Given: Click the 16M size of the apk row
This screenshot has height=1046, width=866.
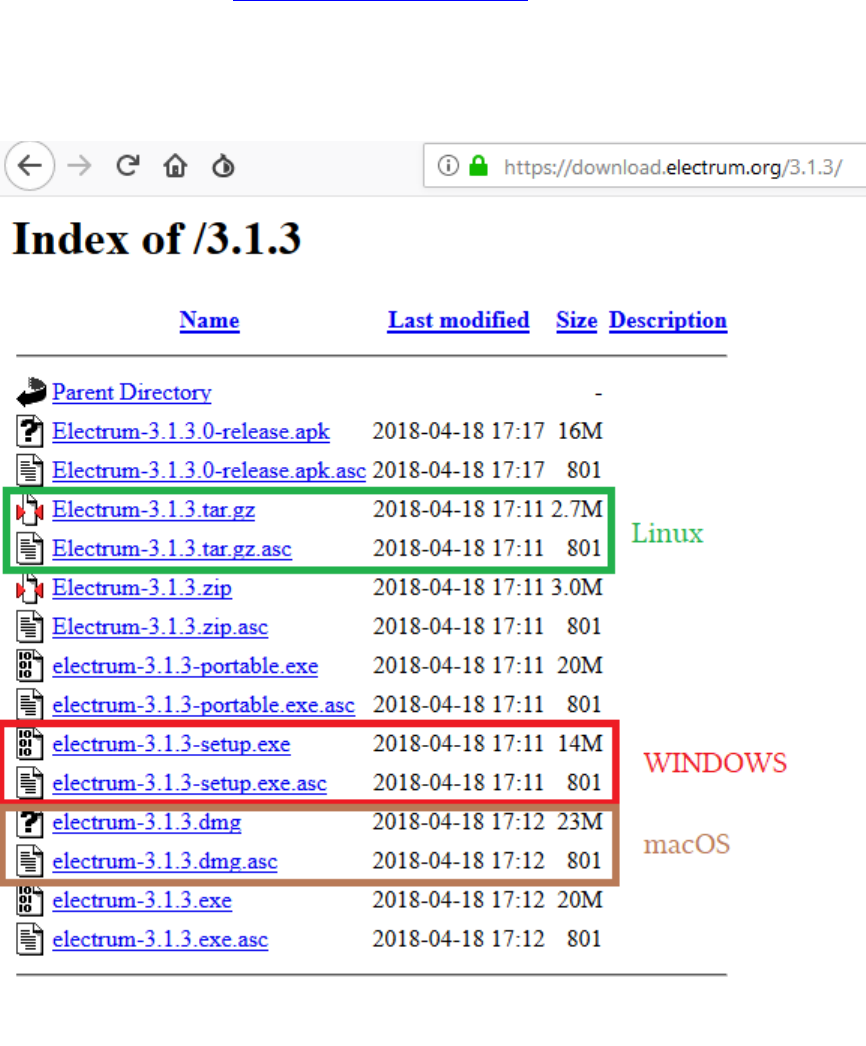Looking at the screenshot, I should pos(580,431).
